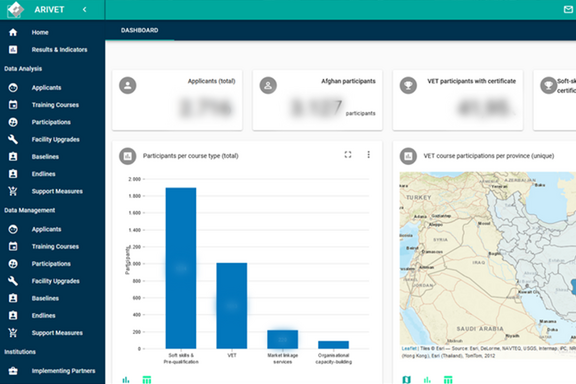Click the trophy icon on Soft-skills certificate card
This screenshot has height=384, width=576.
pyautogui.click(x=548, y=85)
